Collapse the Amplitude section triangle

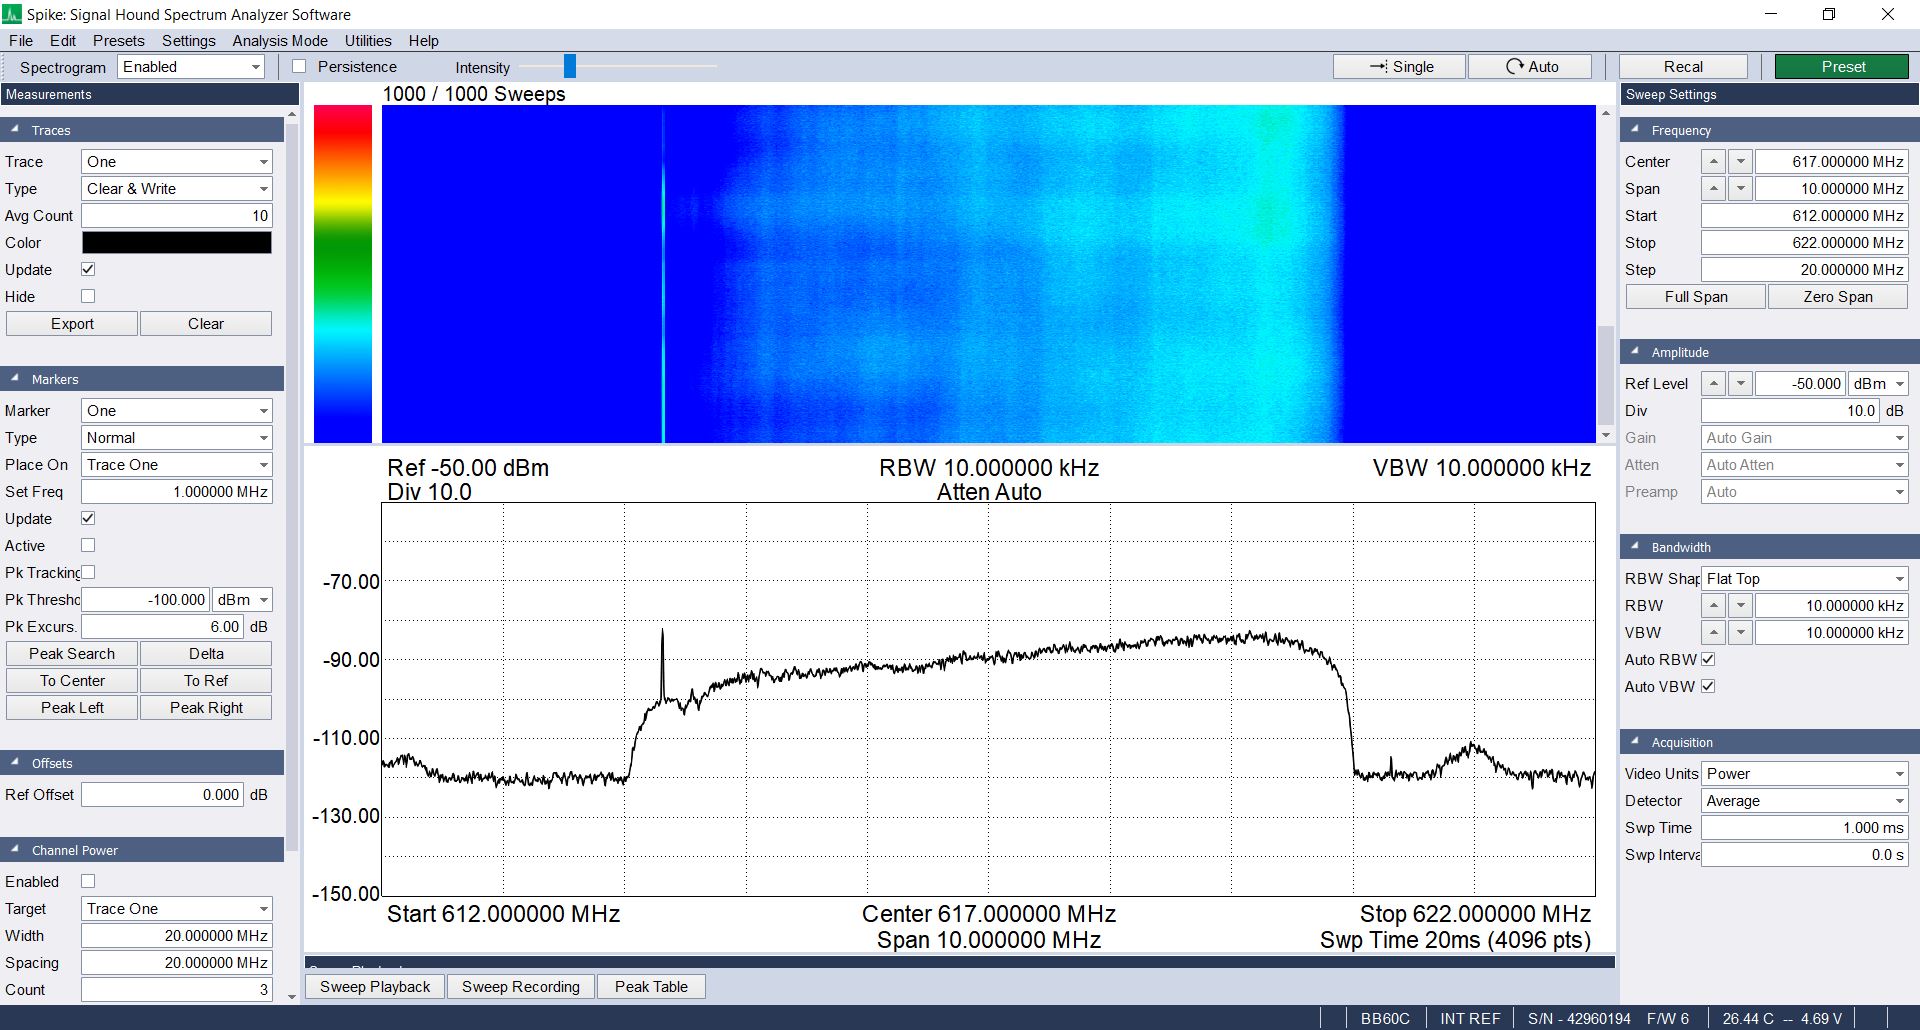click(x=1635, y=352)
